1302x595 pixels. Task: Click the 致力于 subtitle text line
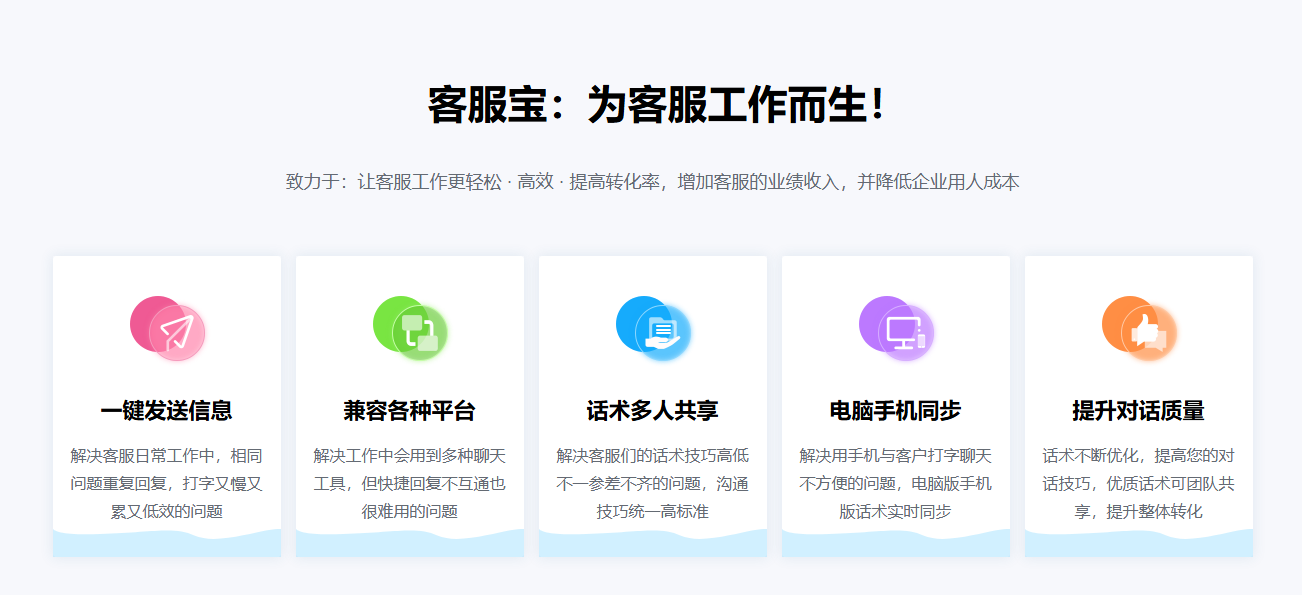[x=651, y=181]
